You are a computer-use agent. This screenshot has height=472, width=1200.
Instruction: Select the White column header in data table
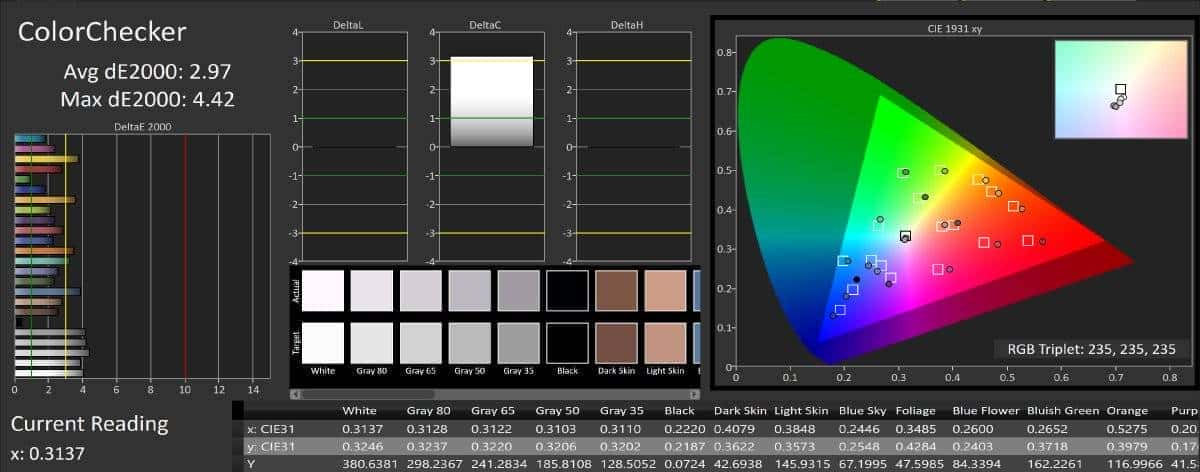[359, 411]
